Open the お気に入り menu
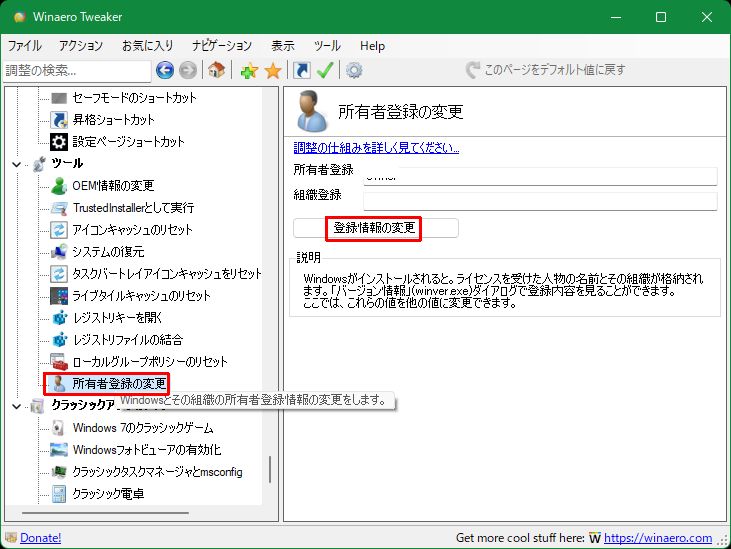Screen dimensions: 731x549 (147, 46)
